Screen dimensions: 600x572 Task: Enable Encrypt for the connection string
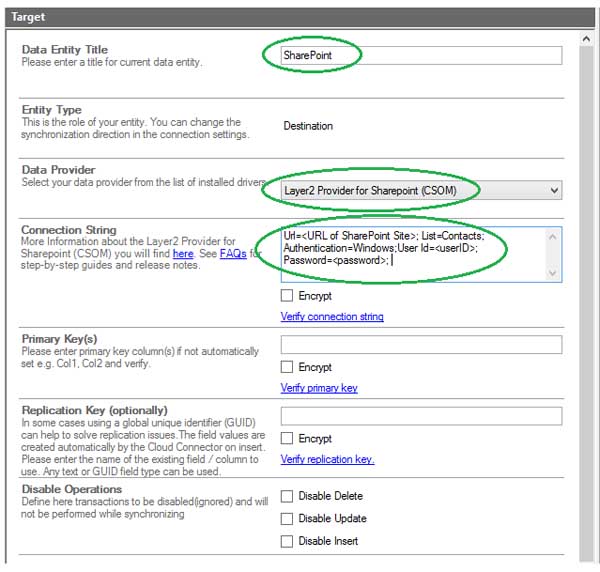point(288,296)
